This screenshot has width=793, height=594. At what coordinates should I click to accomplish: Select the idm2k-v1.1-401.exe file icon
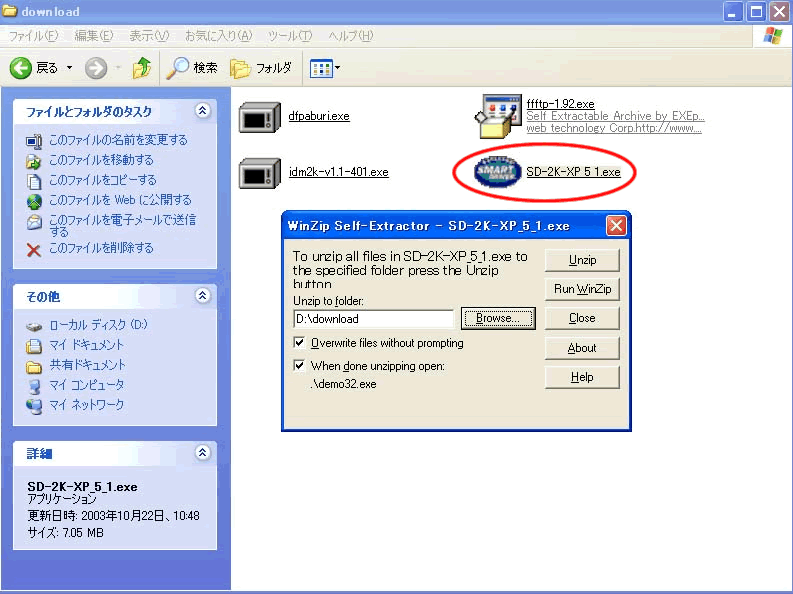259,173
